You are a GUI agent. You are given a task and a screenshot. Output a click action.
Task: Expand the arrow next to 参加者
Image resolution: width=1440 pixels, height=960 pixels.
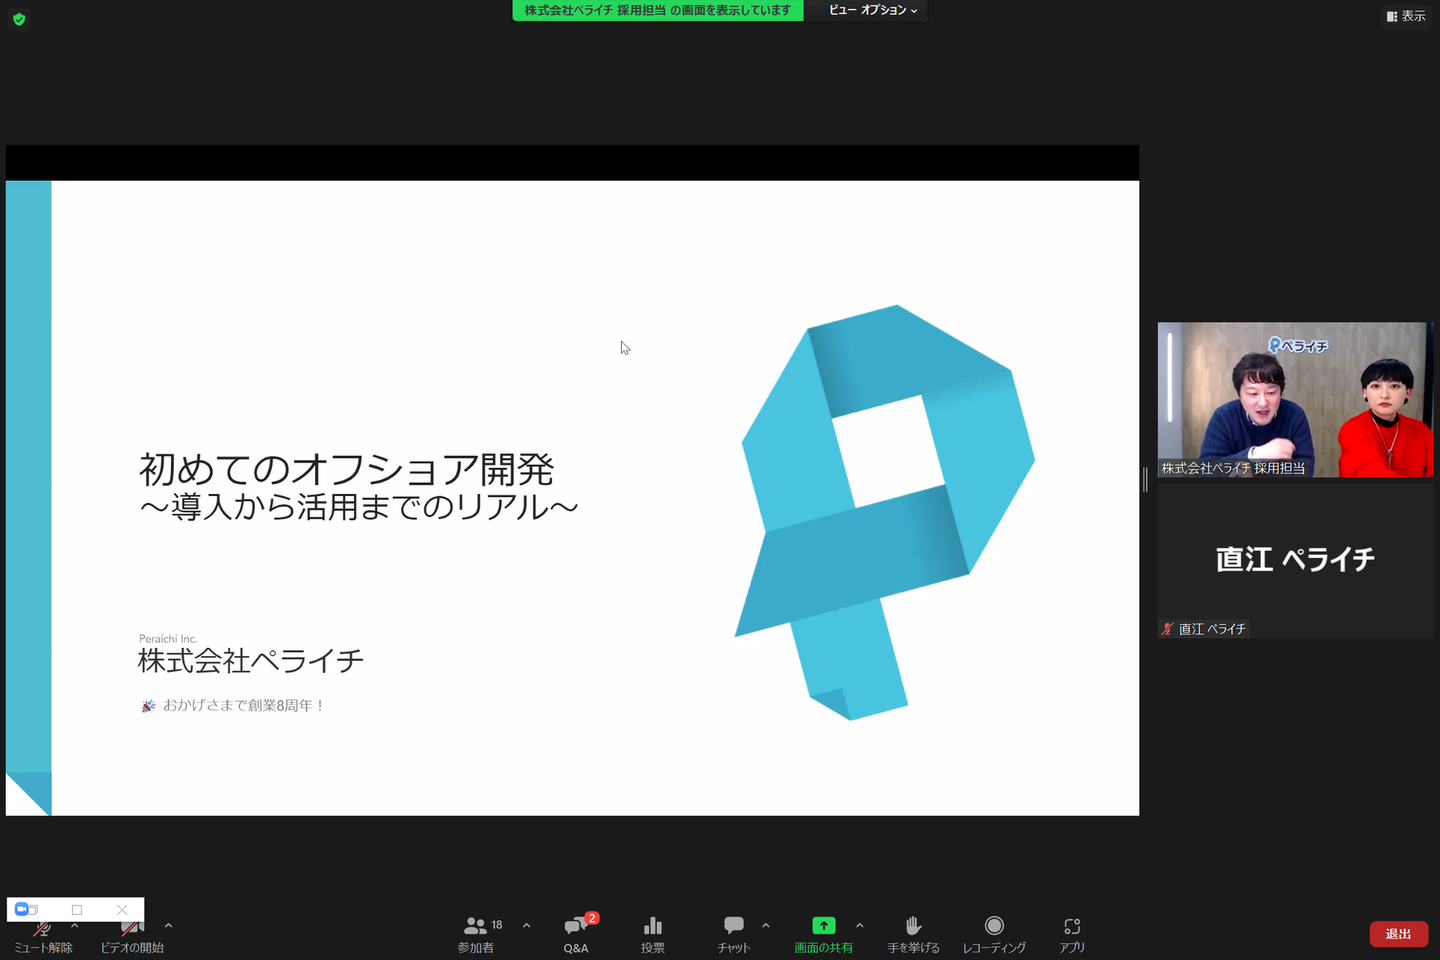pos(526,926)
